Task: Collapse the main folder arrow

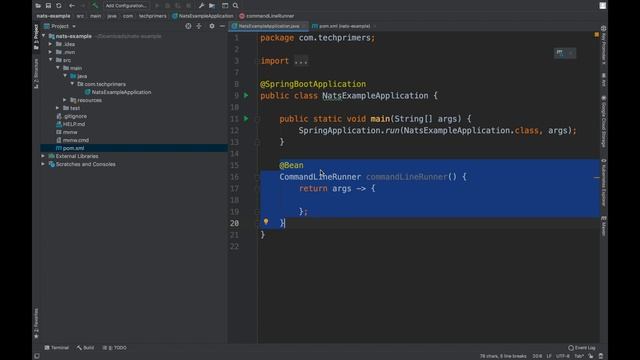Action: 58,68
